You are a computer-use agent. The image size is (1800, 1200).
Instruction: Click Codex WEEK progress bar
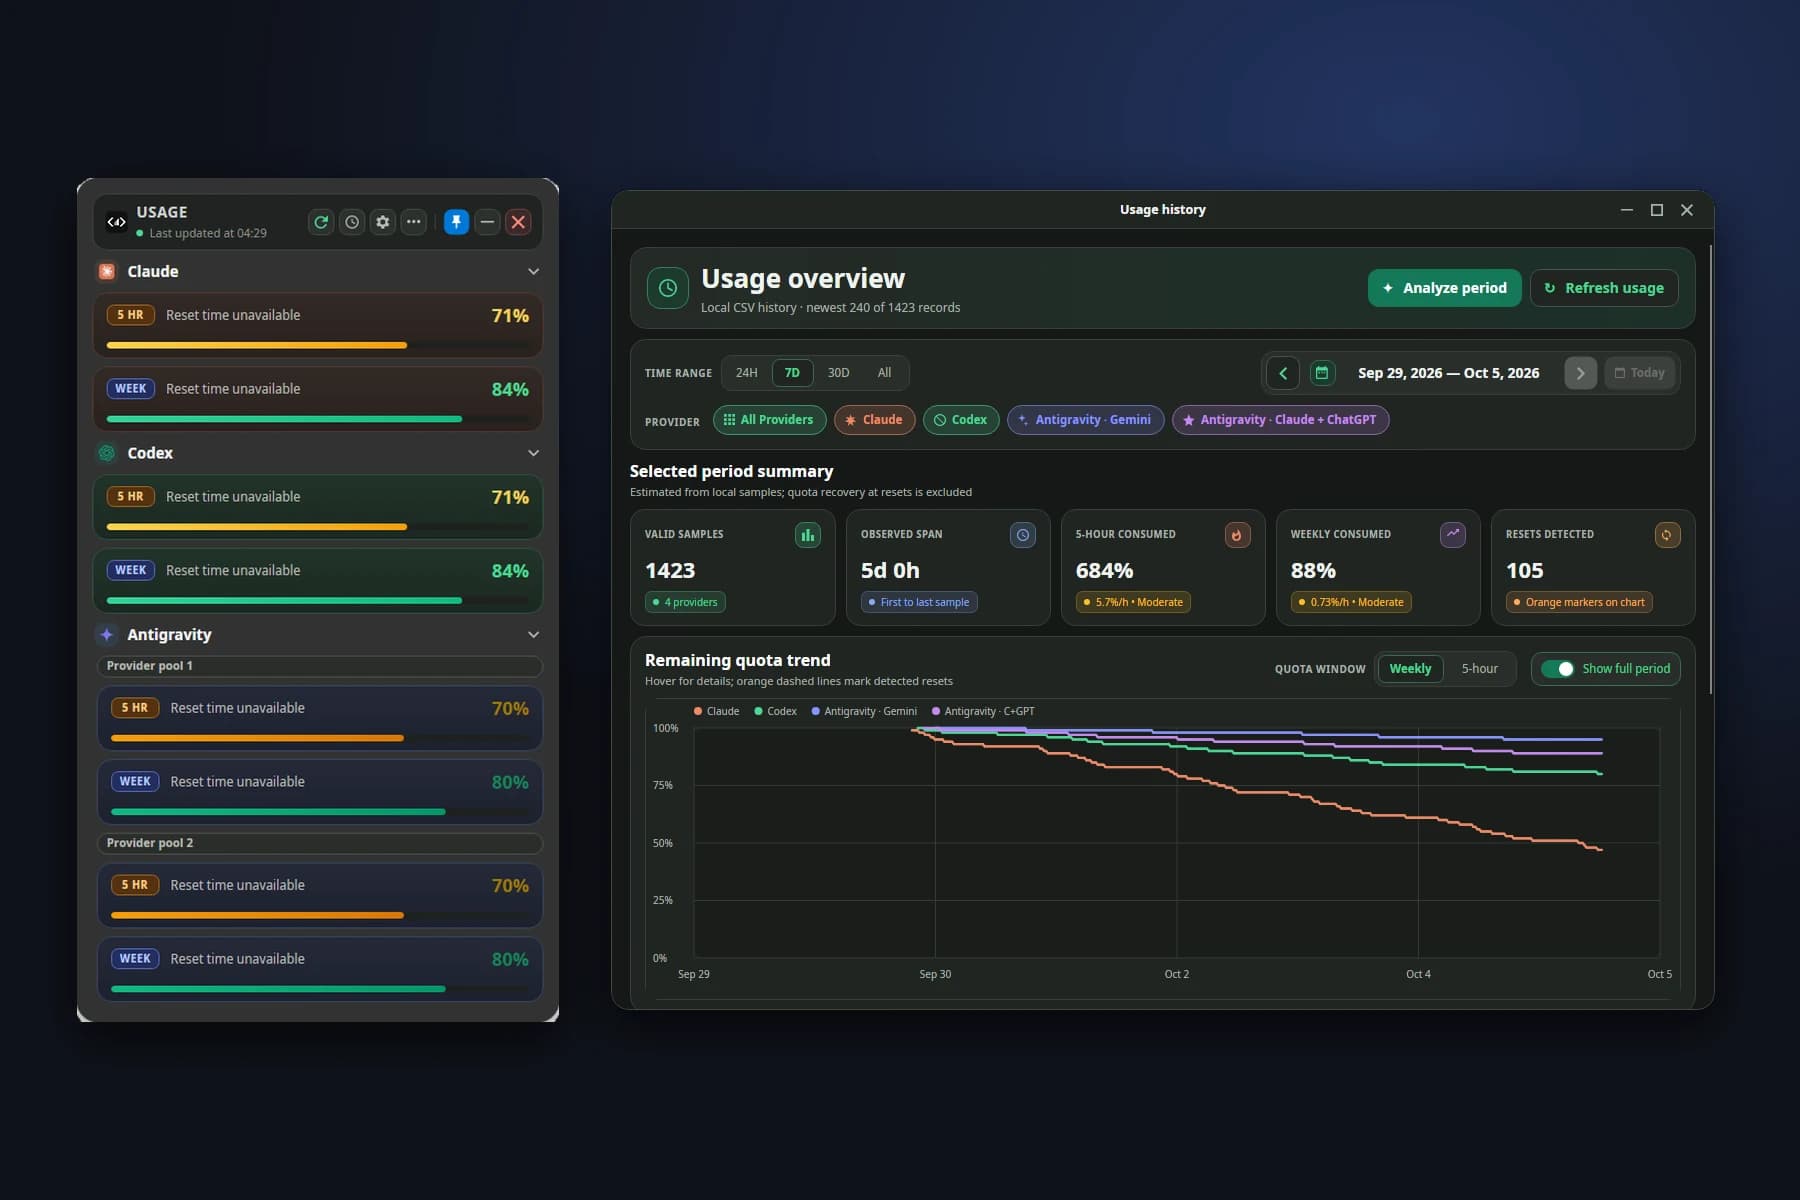click(318, 601)
